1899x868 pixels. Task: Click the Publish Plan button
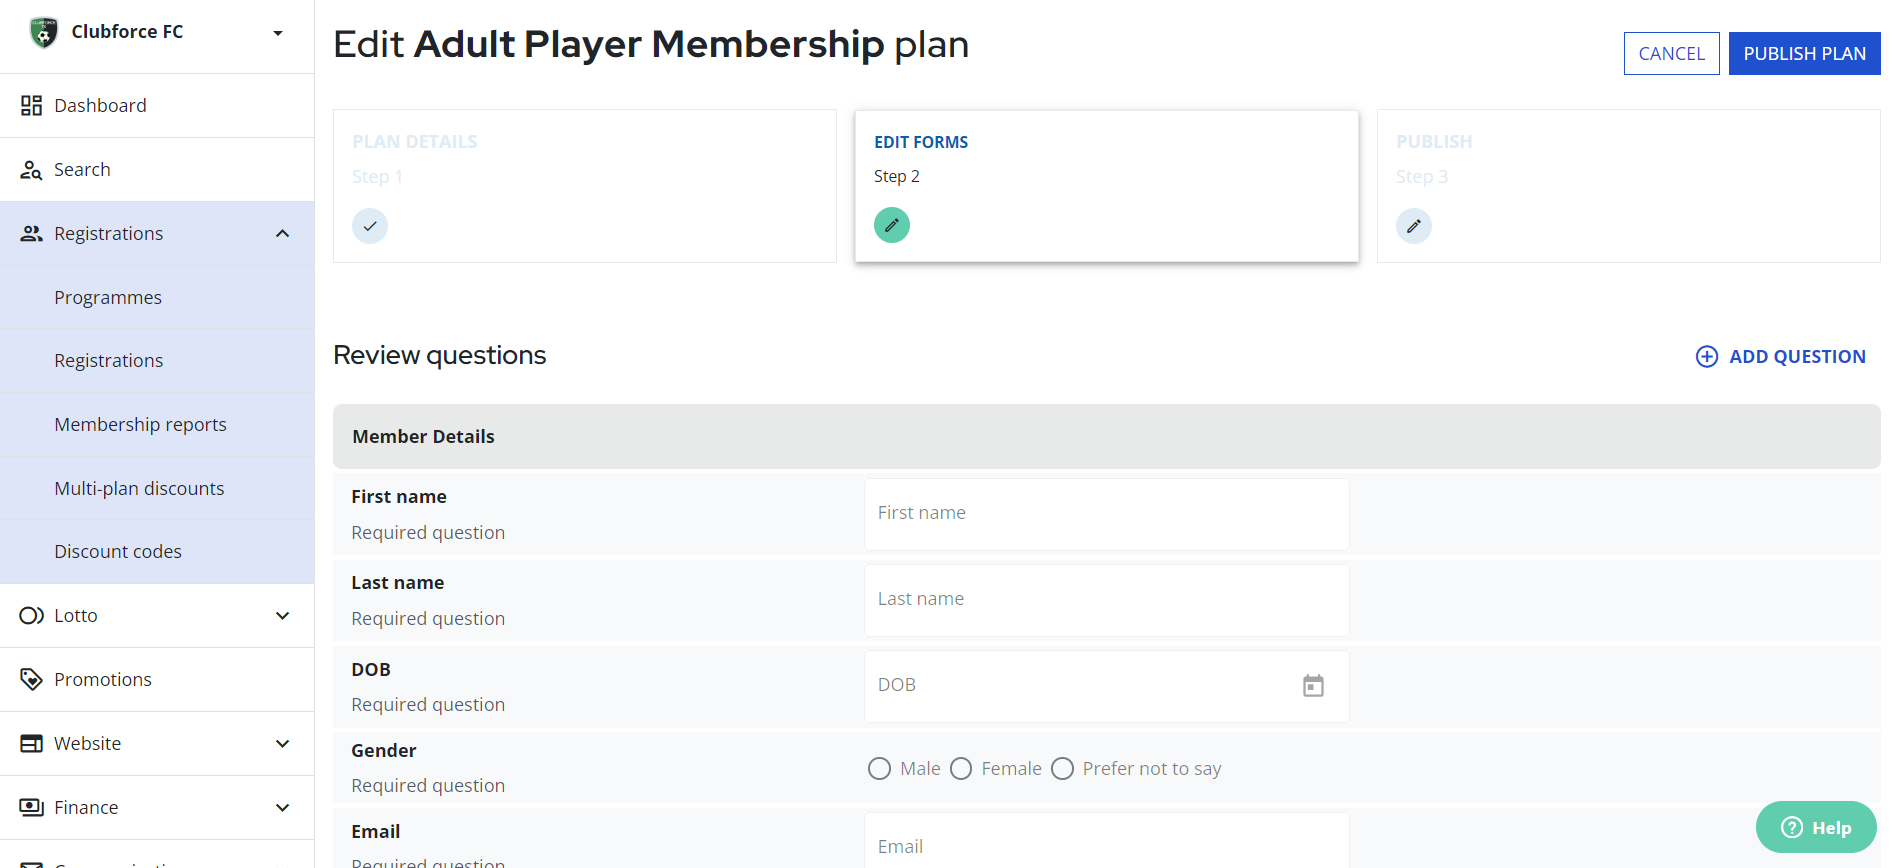tap(1804, 53)
